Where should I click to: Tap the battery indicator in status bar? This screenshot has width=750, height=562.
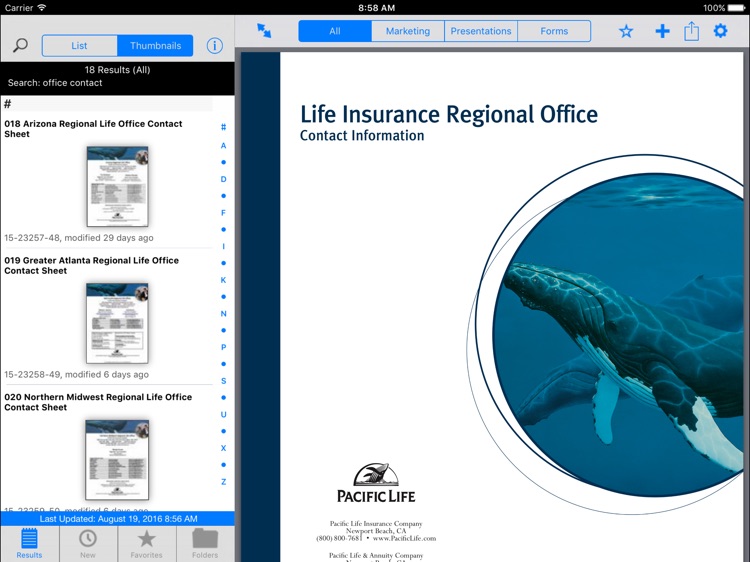(737, 8)
